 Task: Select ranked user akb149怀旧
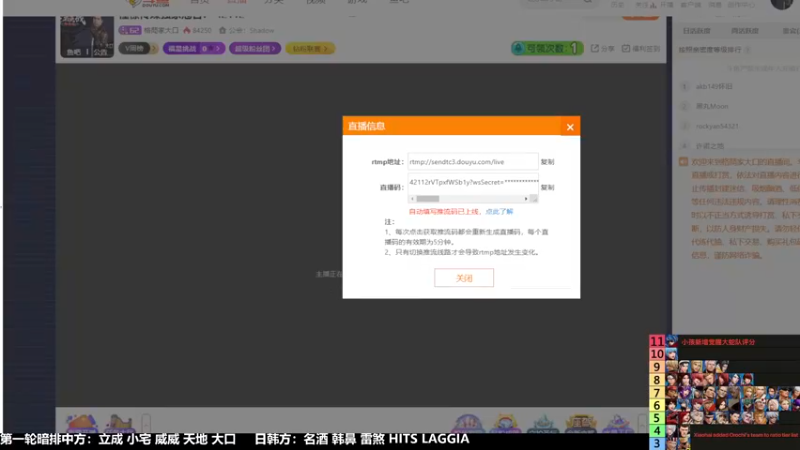714,87
